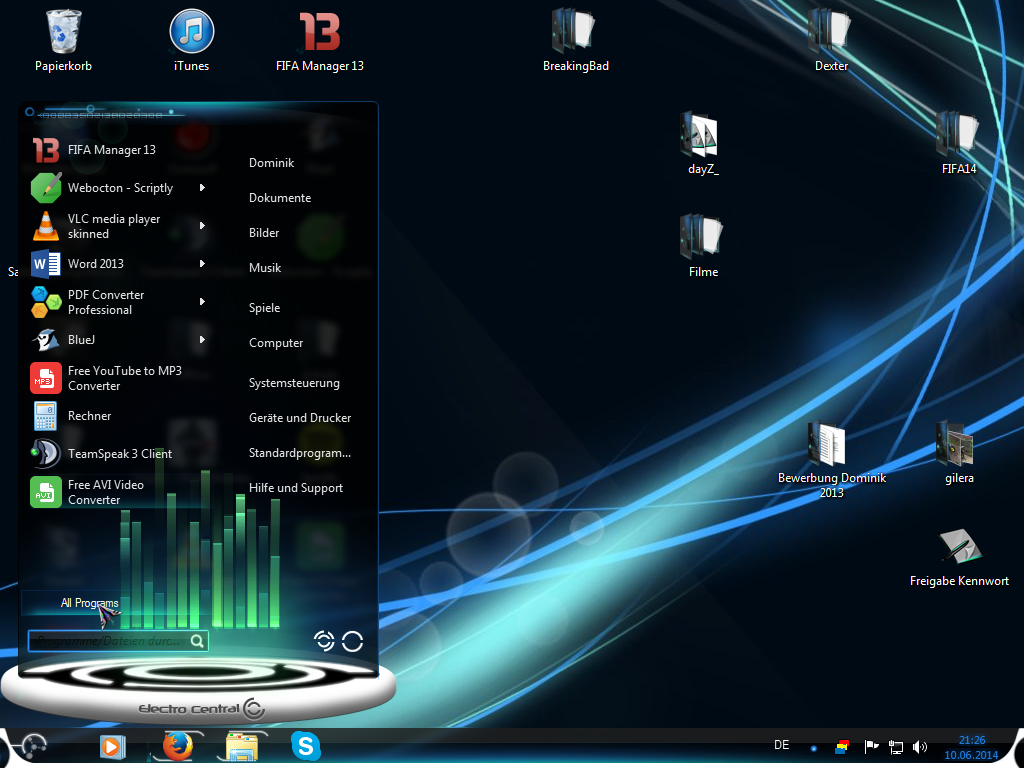Click the start menu search field
Viewport: 1024px width, 768px height.
click(108, 641)
